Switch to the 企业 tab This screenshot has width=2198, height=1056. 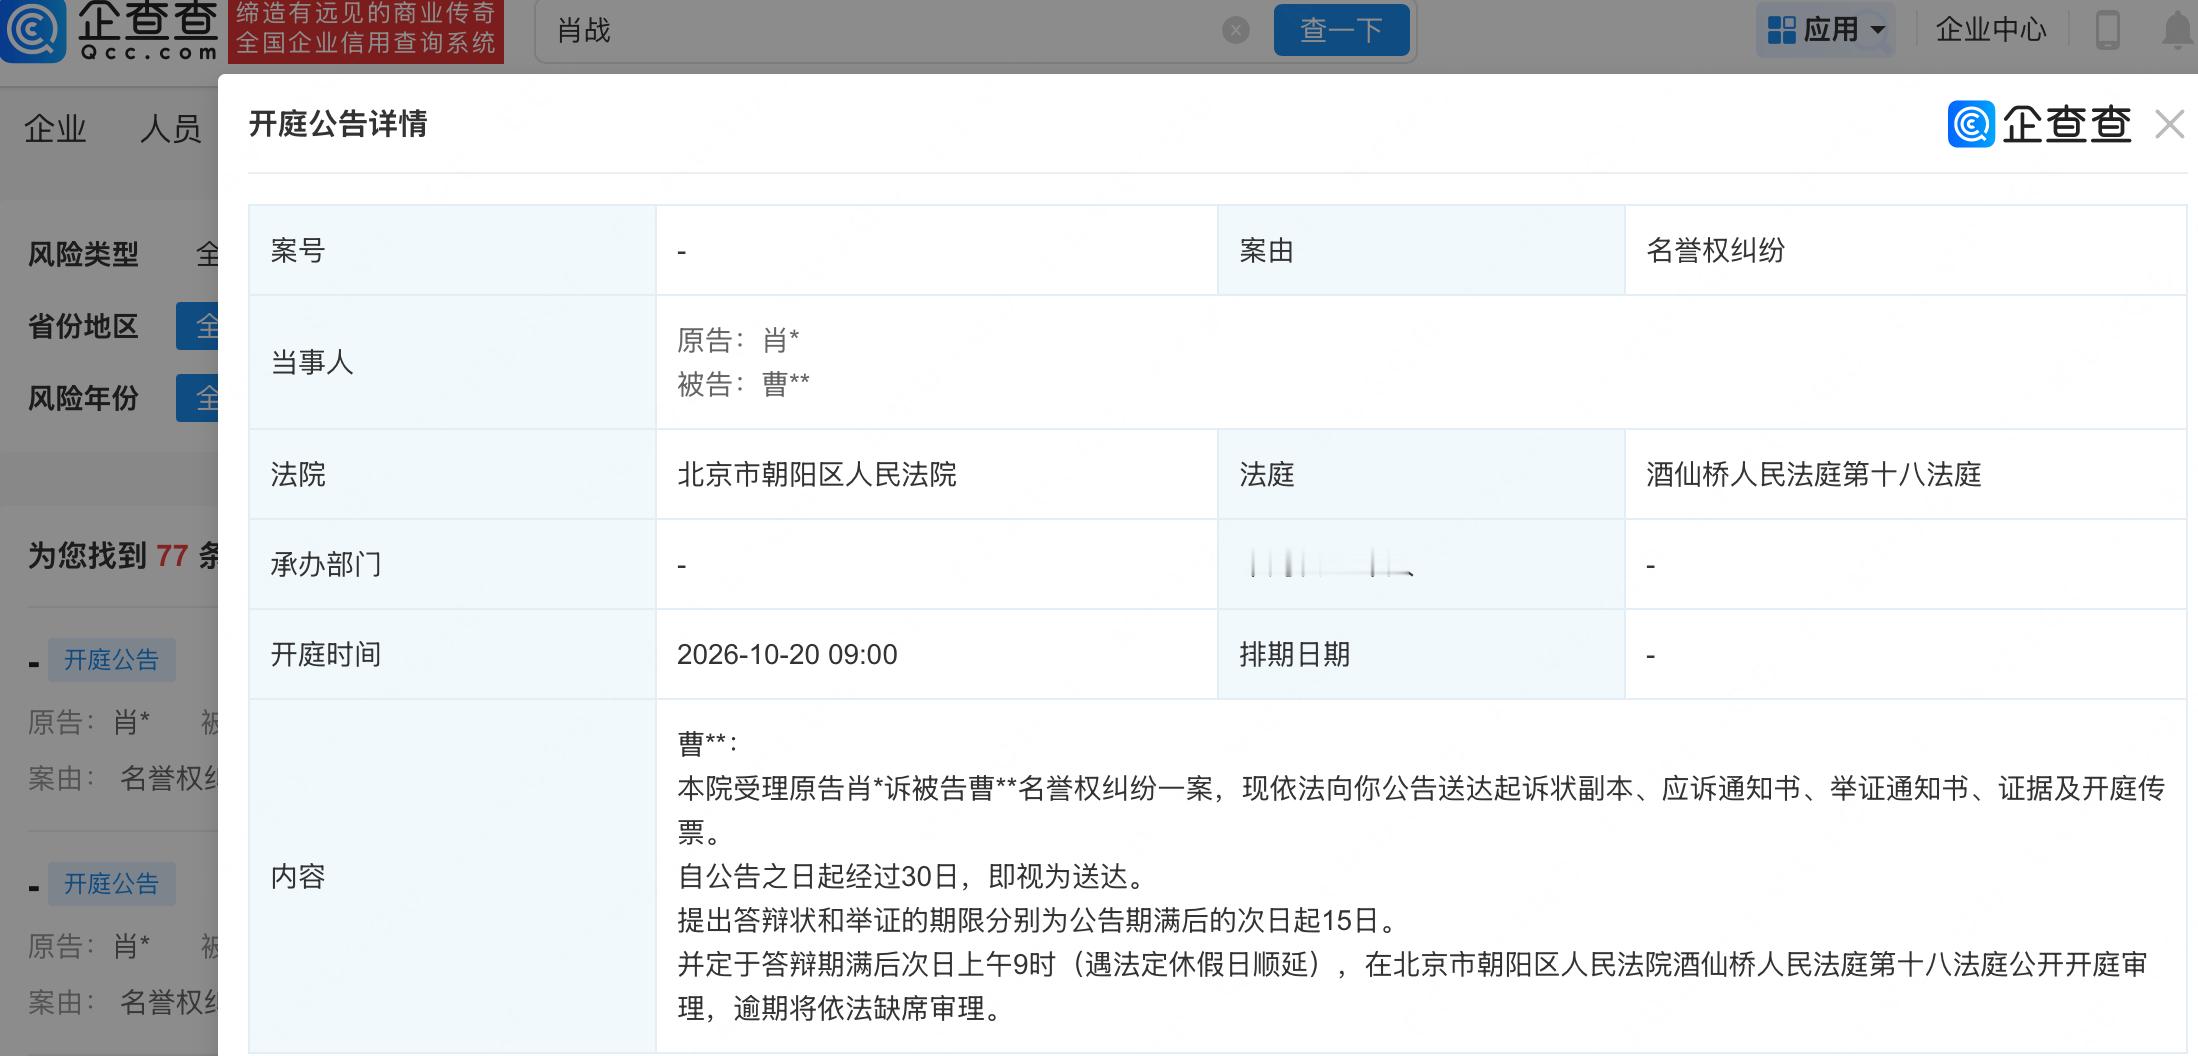point(55,128)
